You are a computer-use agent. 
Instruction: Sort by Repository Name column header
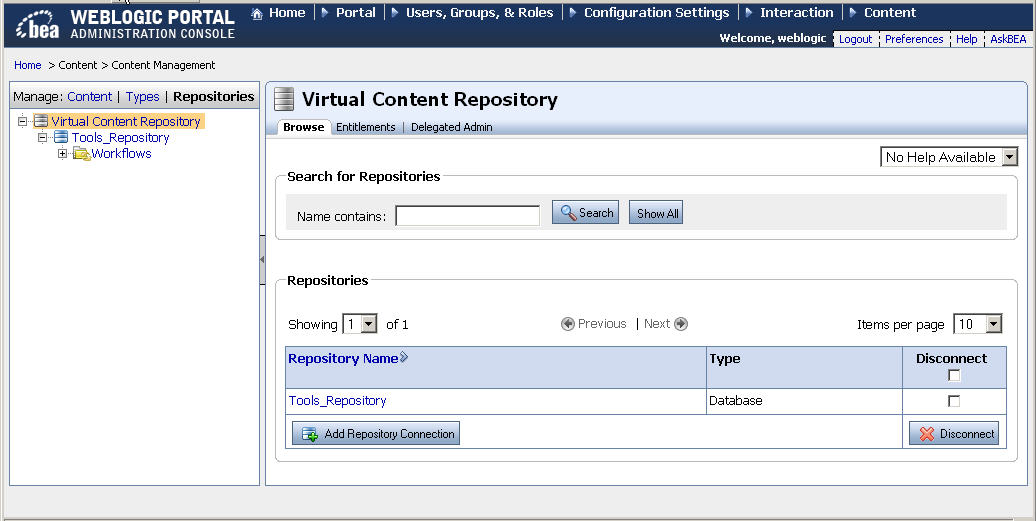[343, 359]
